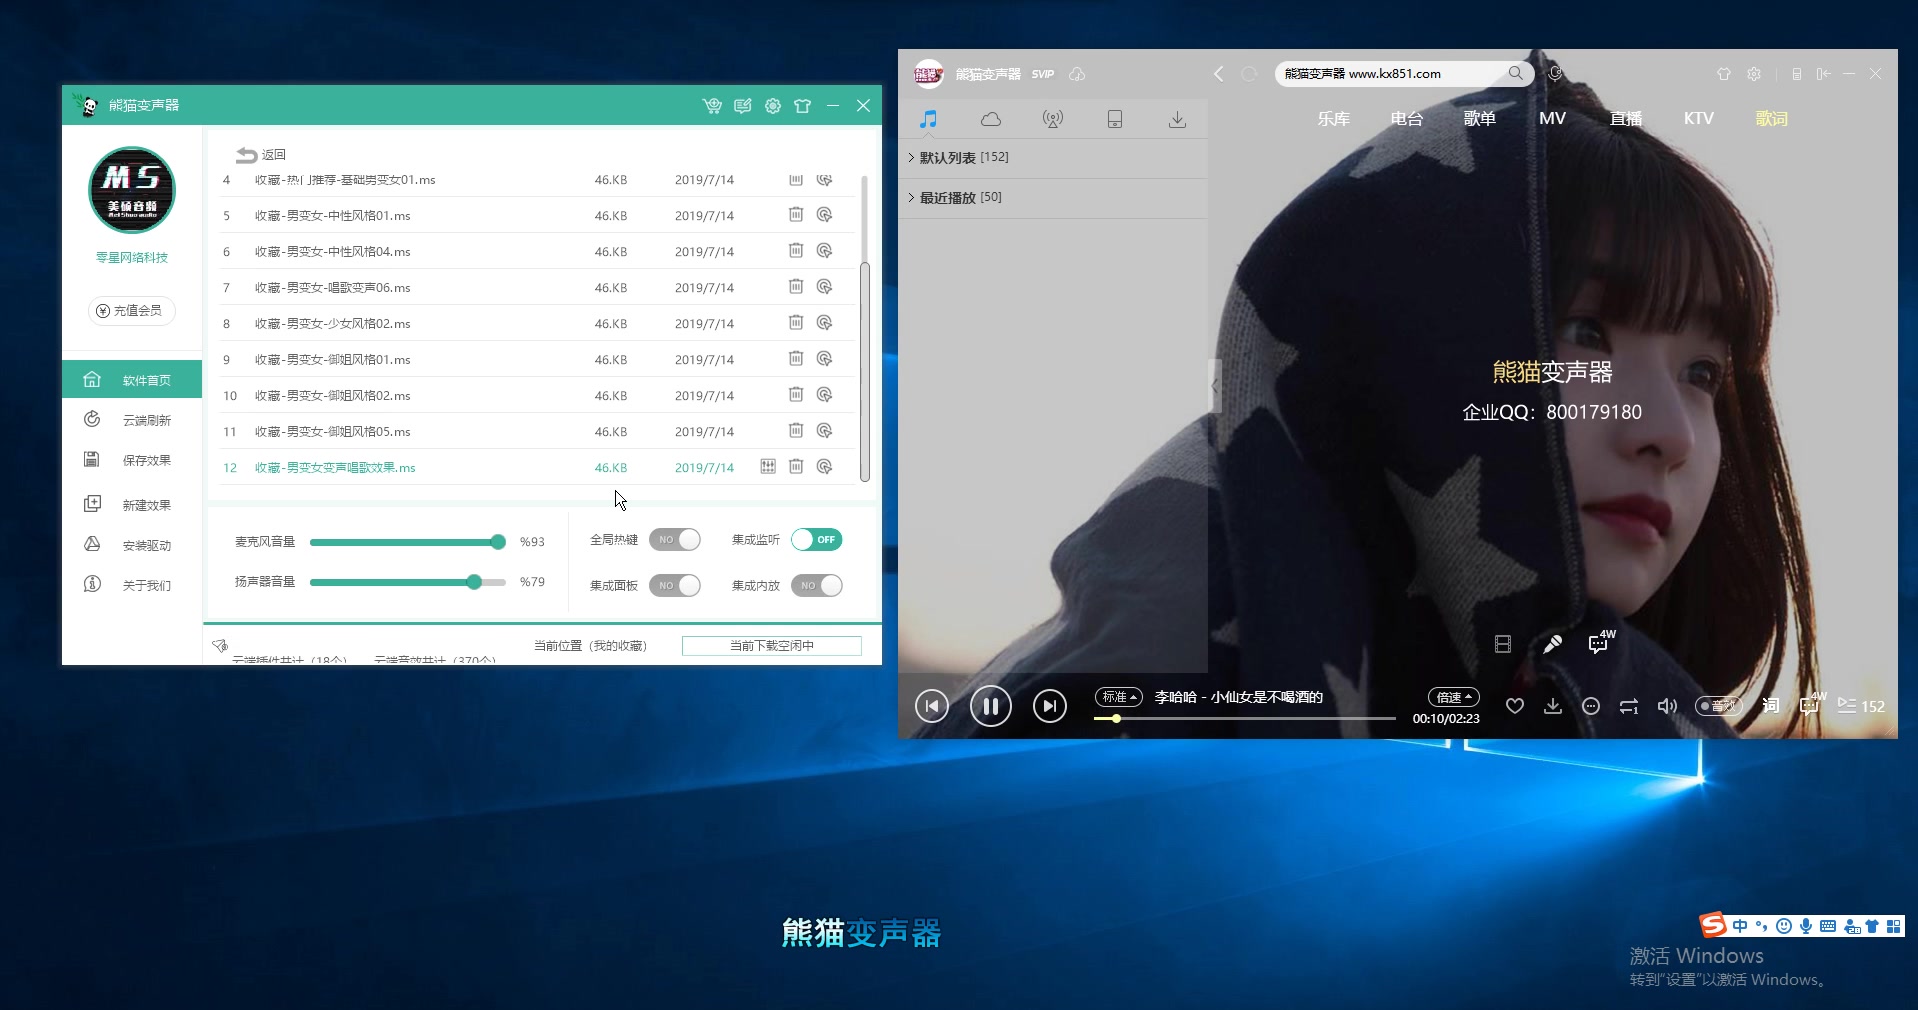This screenshot has height=1010, width=1918.
Task: Open the radio broadcast tab in the music player sidebar
Action: tap(1053, 120)
